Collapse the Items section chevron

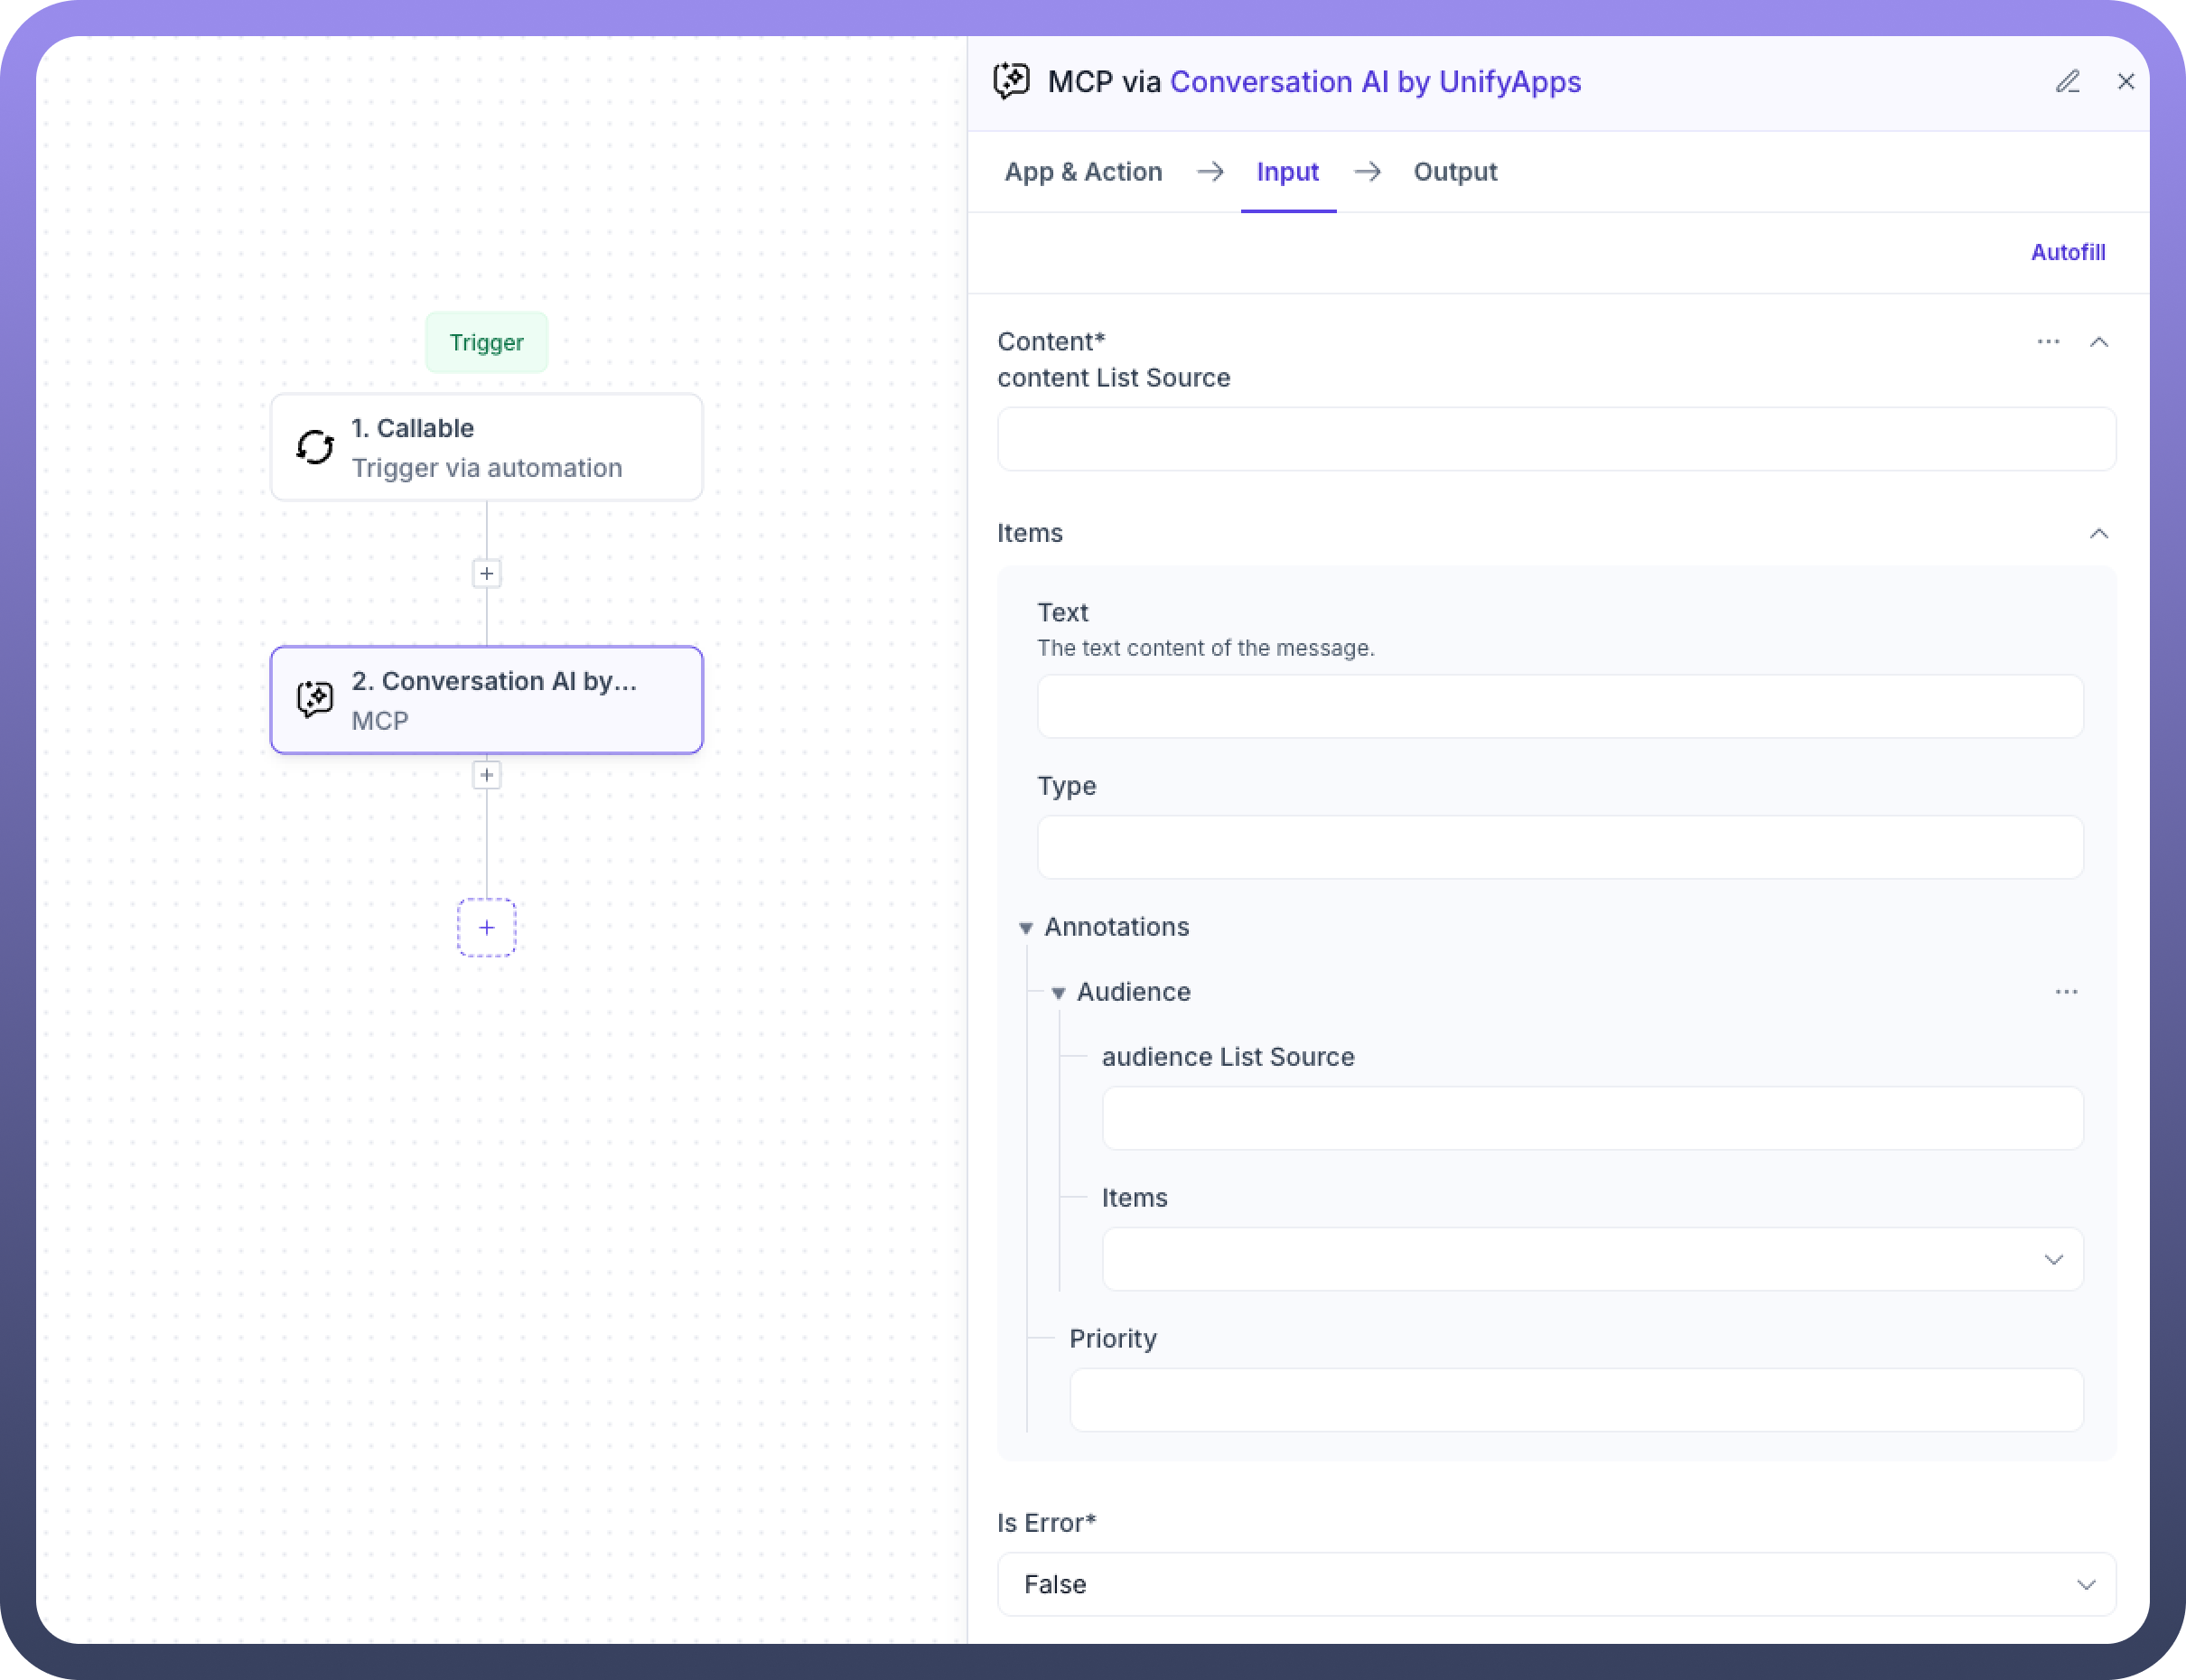(x=2099, y=534)
